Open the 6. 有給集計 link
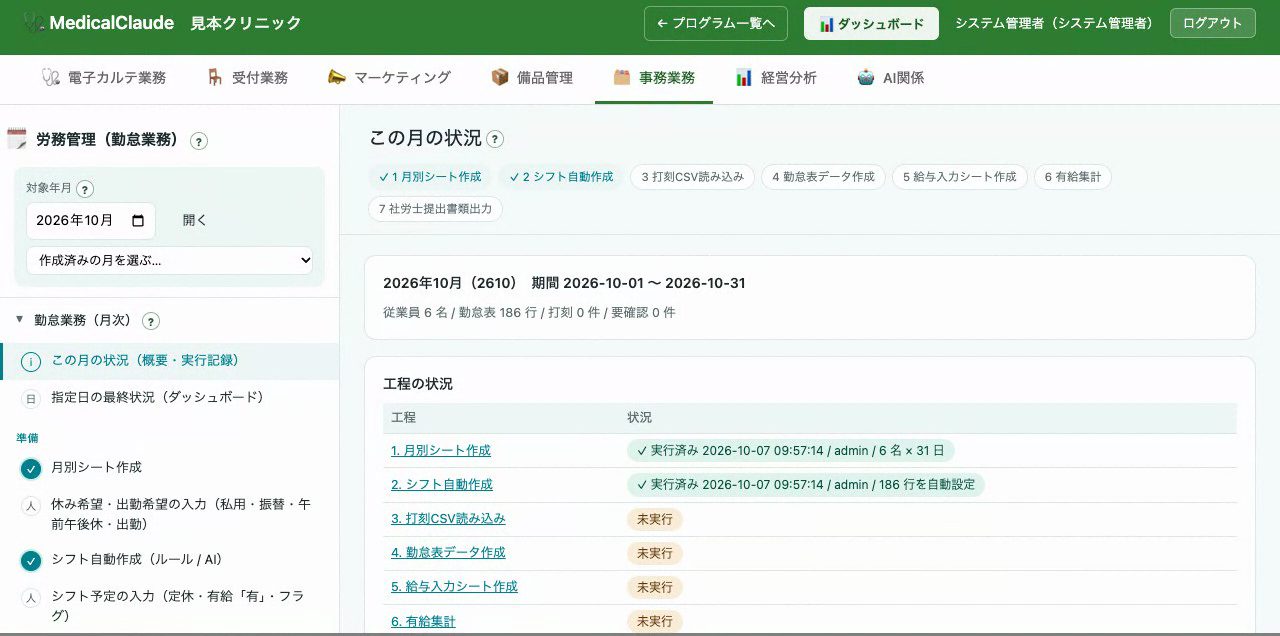The image size is (1280, 636). pos(423,622)
